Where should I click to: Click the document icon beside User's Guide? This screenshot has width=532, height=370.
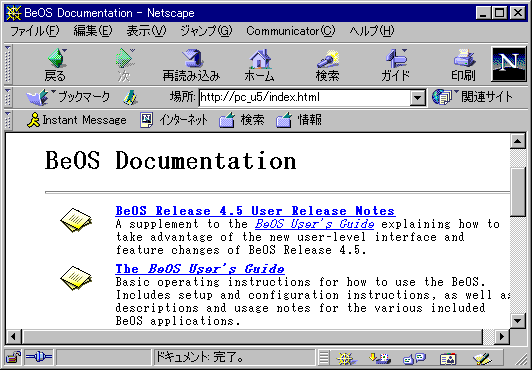(76, 278)
